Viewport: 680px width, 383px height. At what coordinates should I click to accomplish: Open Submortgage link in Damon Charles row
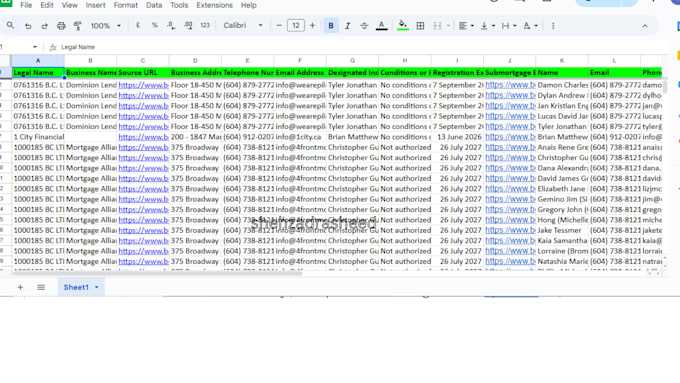pyautogui.click(x=510, y=85)
